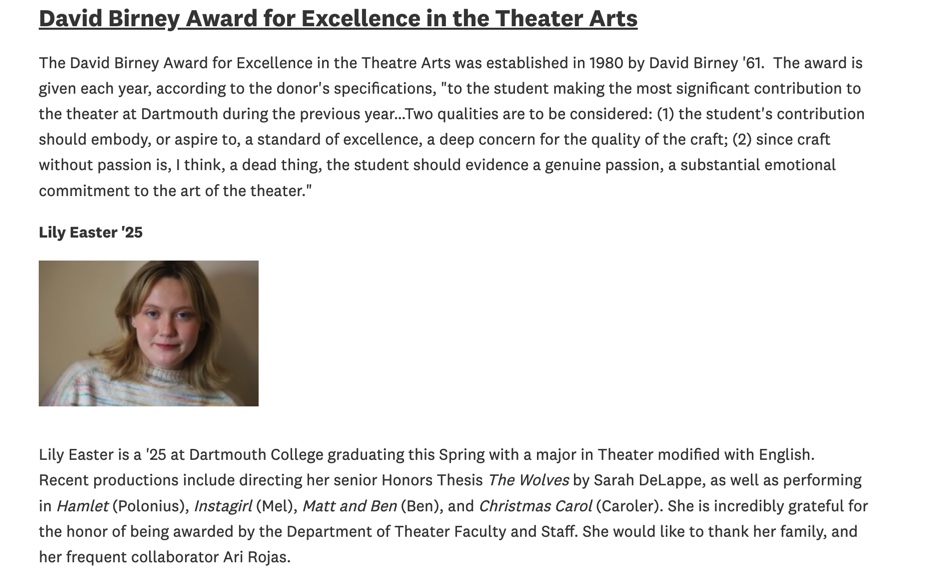952x575 pixels.
Task: Click the photo of Lily Easter
Action: tap(148, 333)
